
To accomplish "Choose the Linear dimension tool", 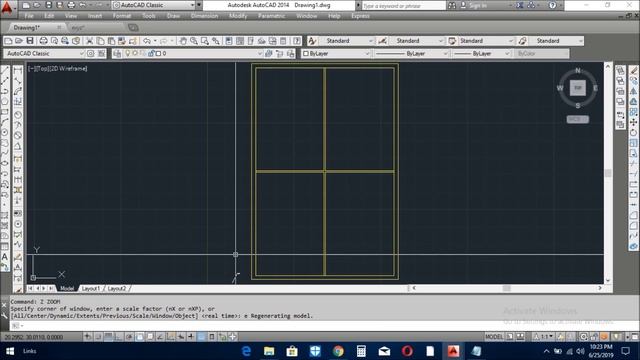I will [18, 71].
